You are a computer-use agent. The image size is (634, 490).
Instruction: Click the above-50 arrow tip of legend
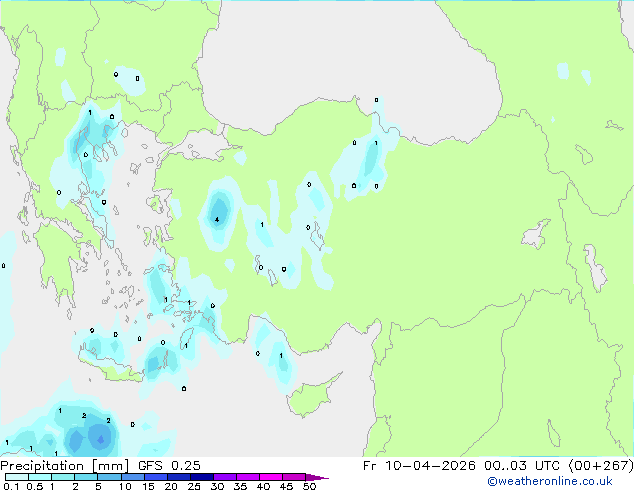[317, 477]
